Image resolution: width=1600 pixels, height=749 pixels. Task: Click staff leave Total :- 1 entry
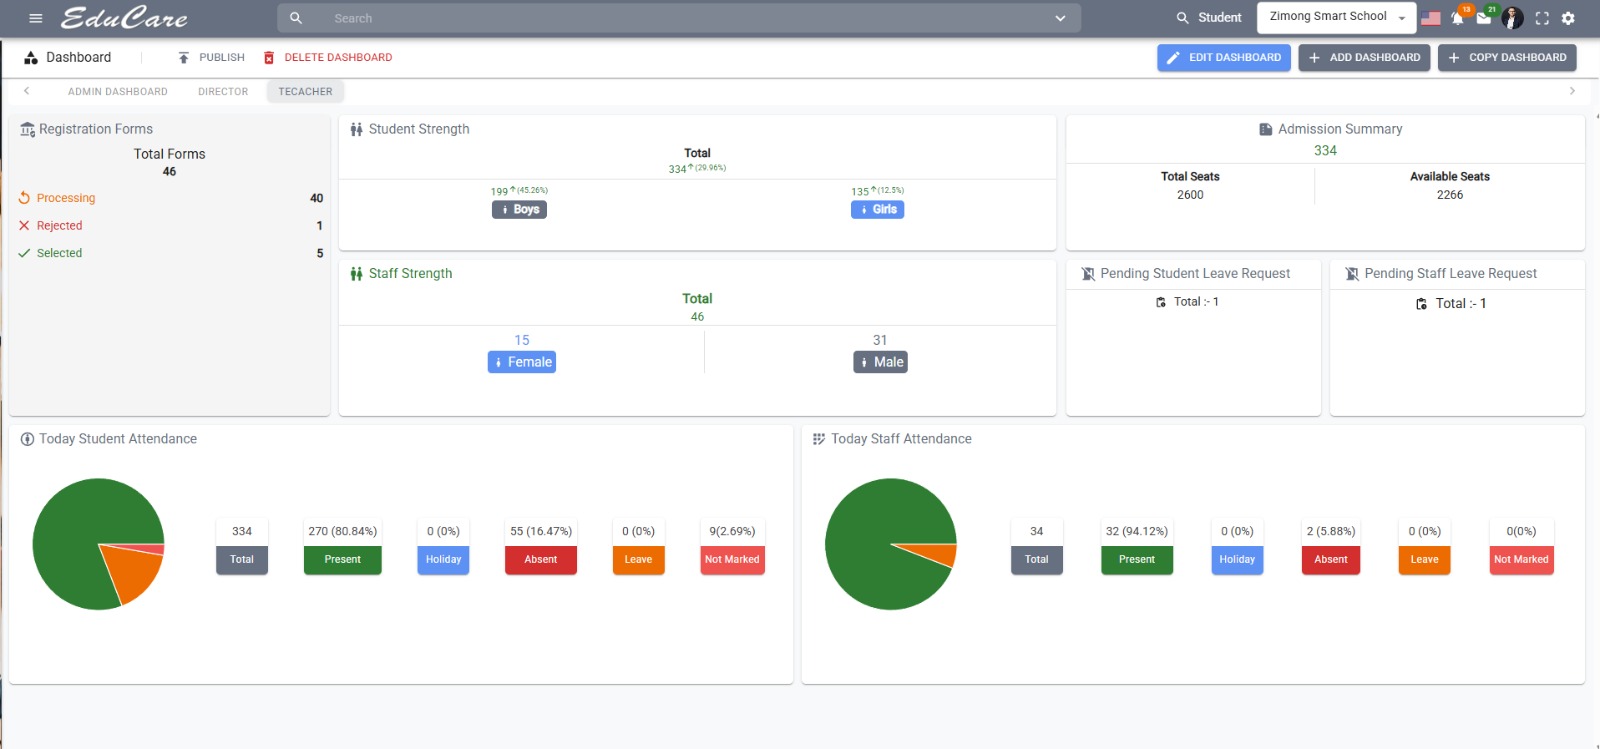(x=1451, y=304)
